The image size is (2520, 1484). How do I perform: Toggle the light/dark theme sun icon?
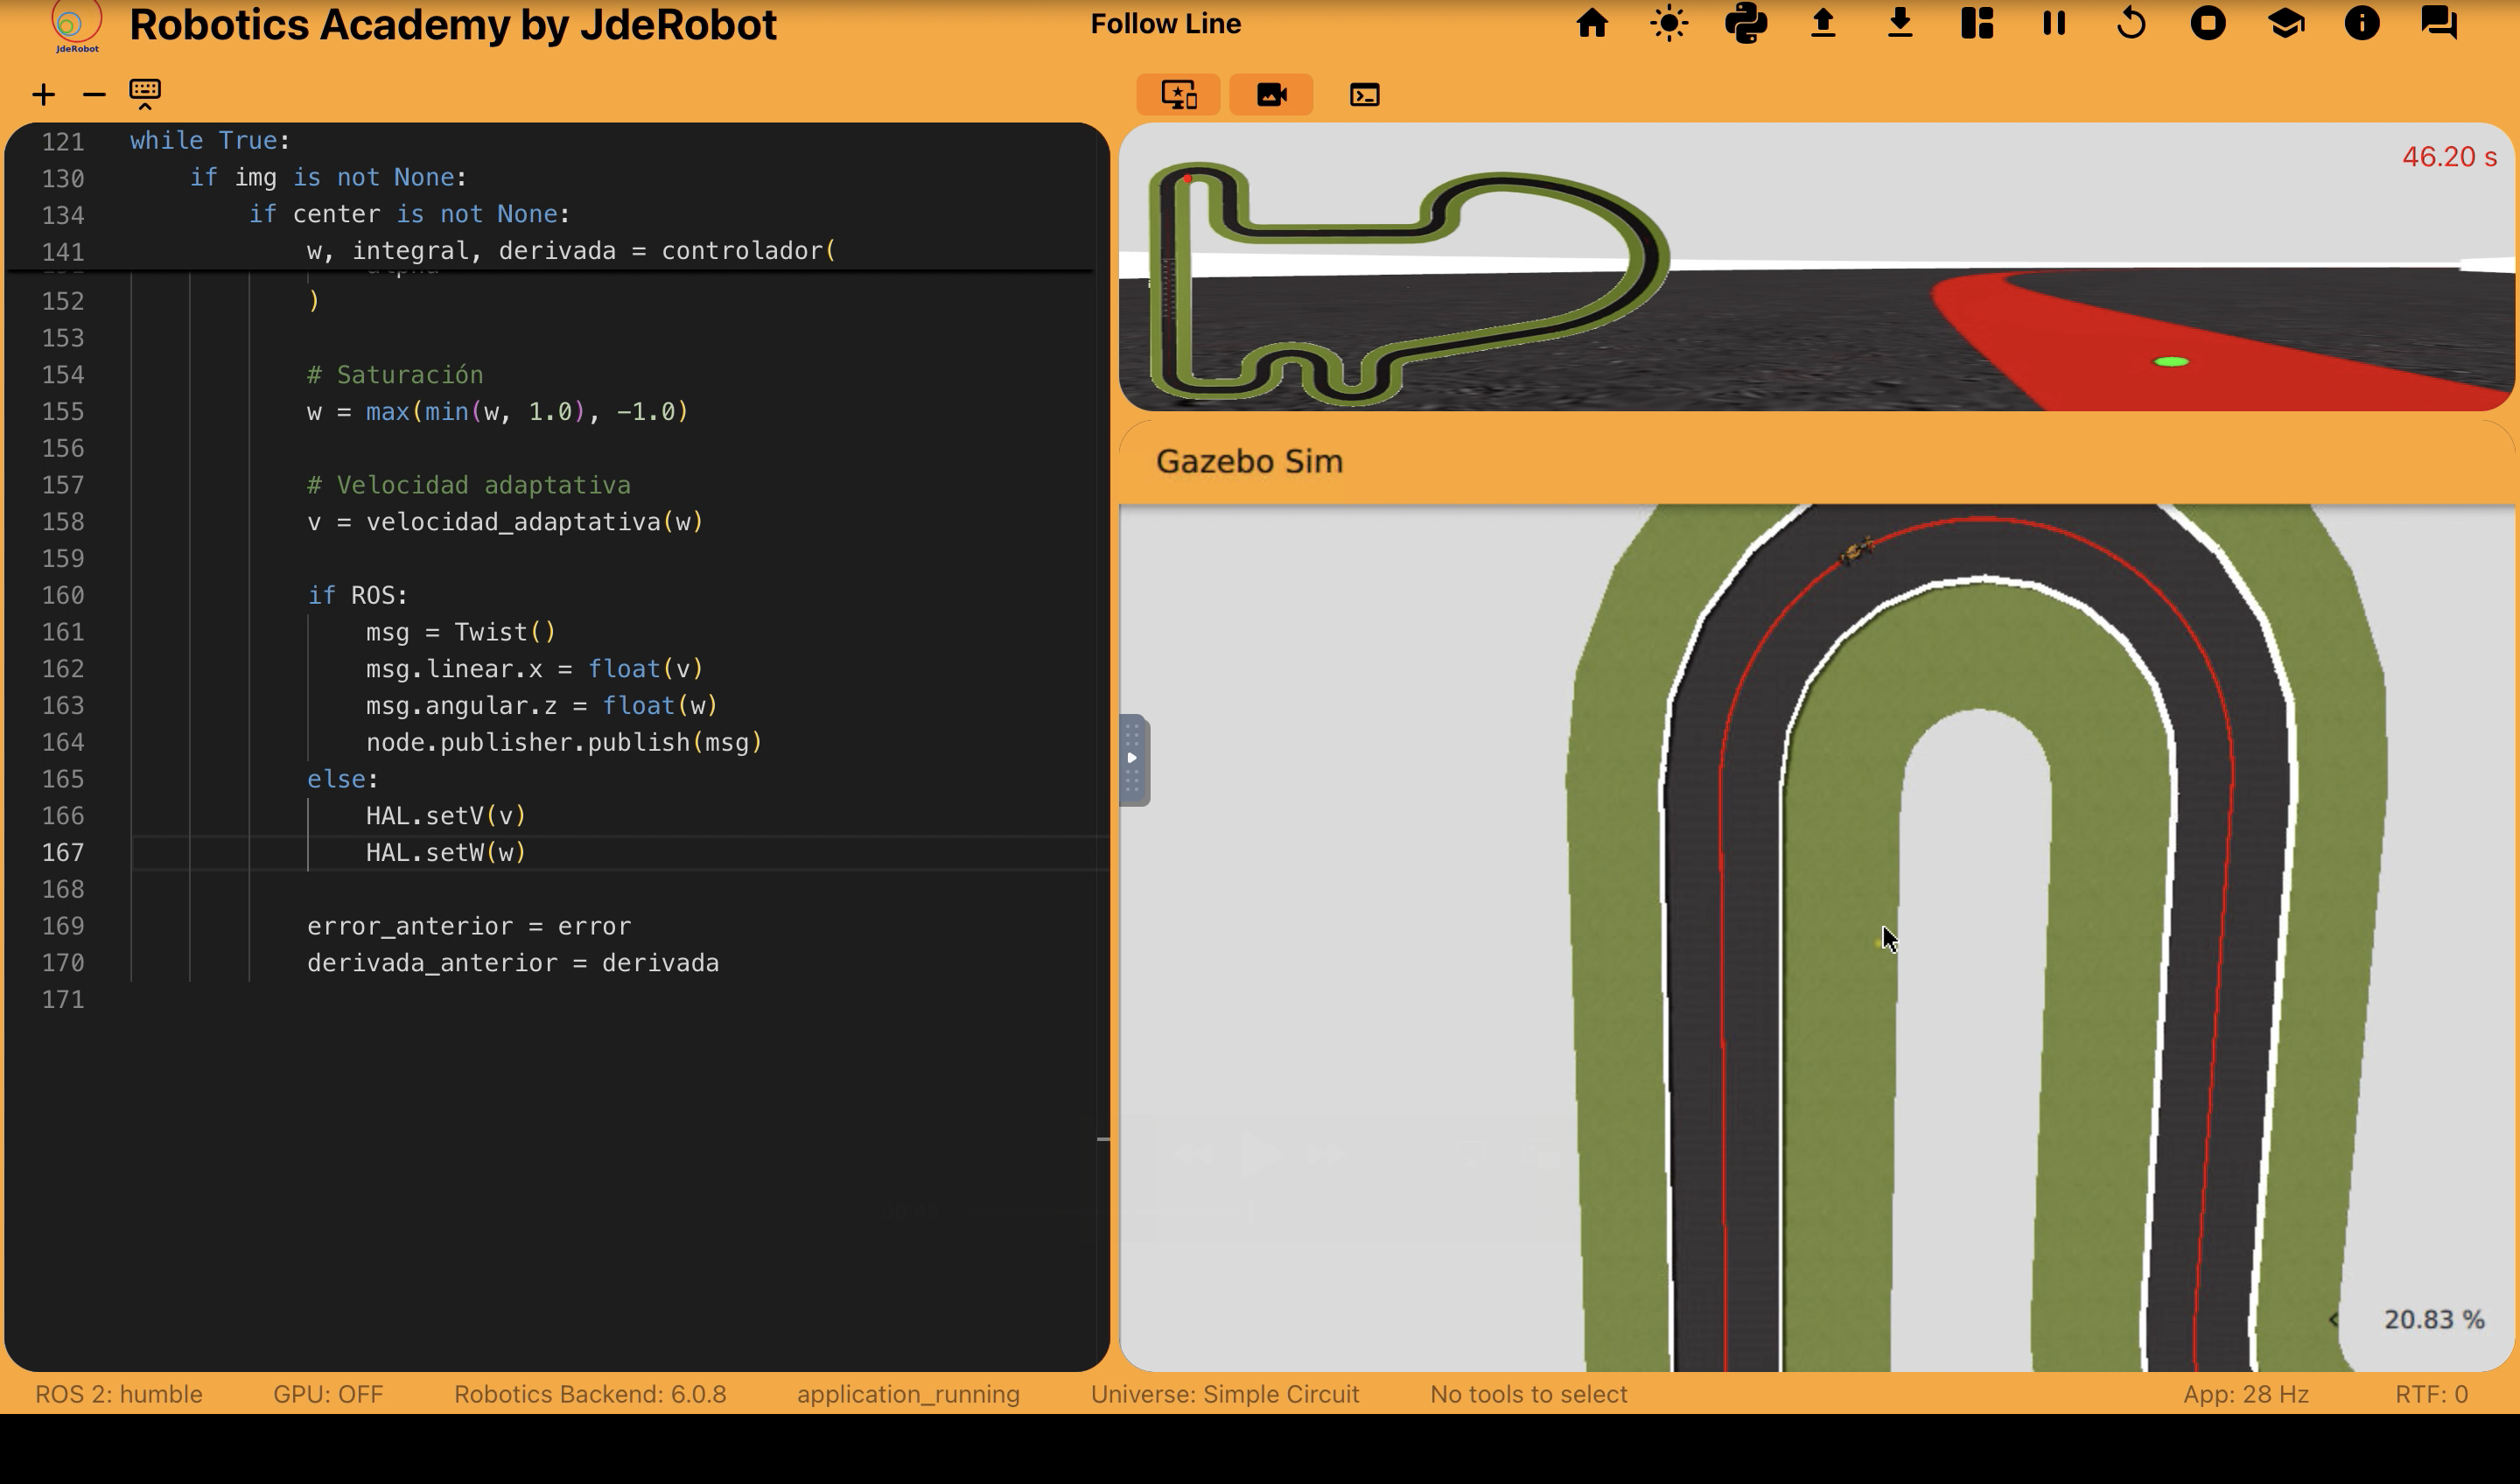click(x=1669, y=23)
